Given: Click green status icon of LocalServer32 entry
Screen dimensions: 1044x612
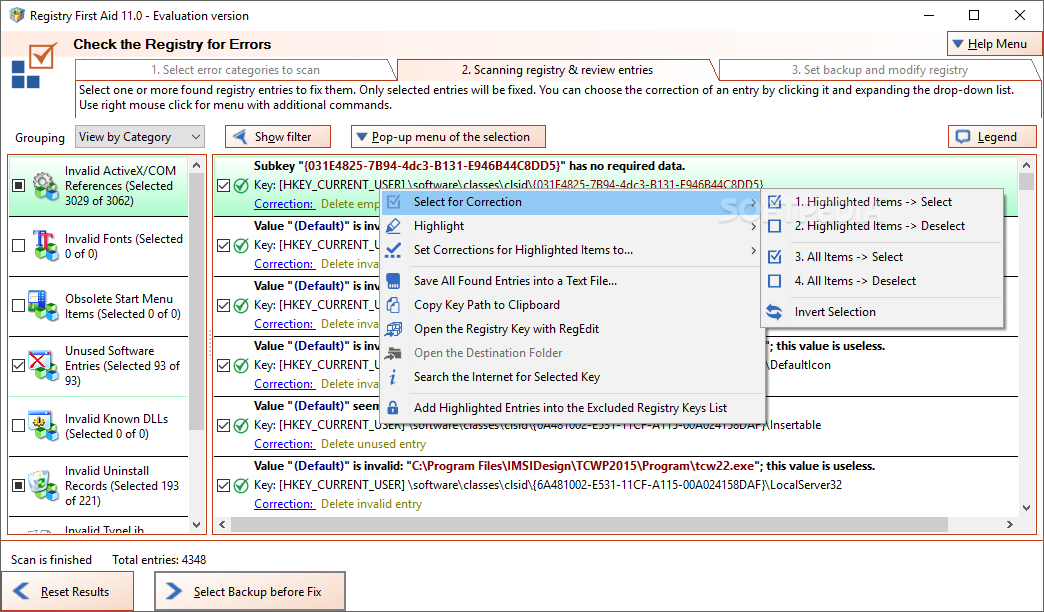Looking at the screenshot, I should point(241,485).
